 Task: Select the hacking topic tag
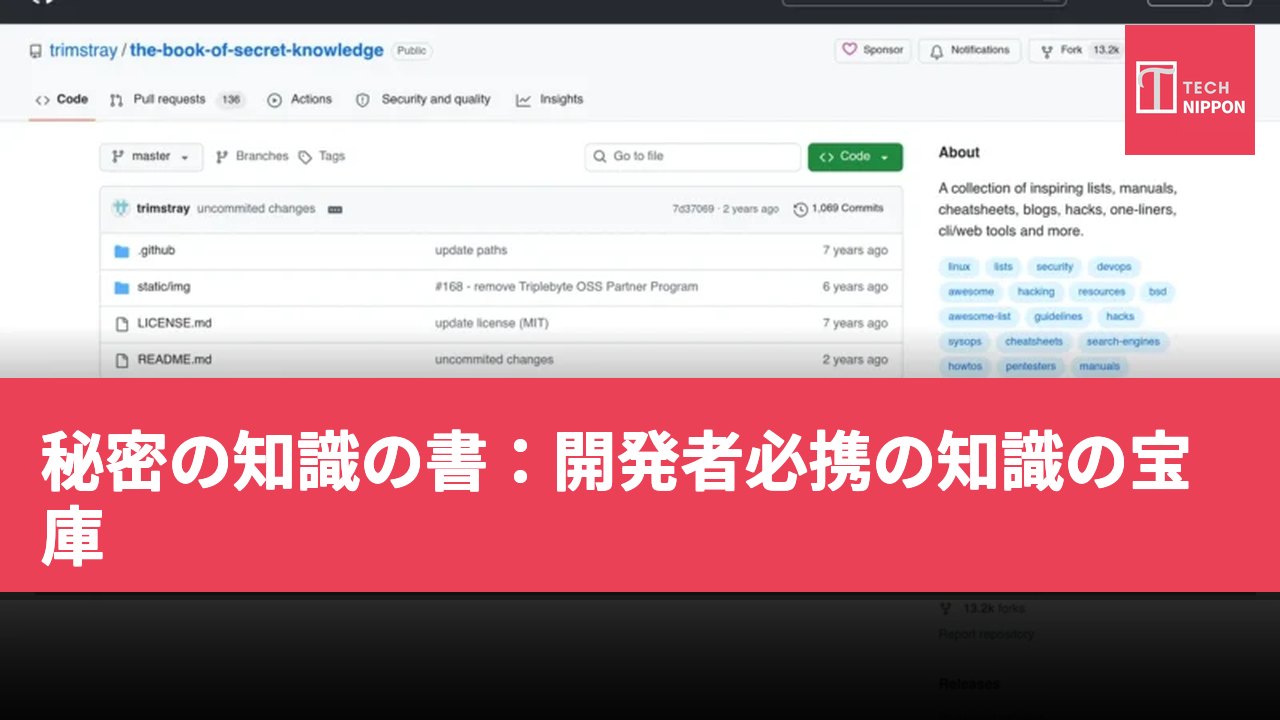pos(1036,292)
